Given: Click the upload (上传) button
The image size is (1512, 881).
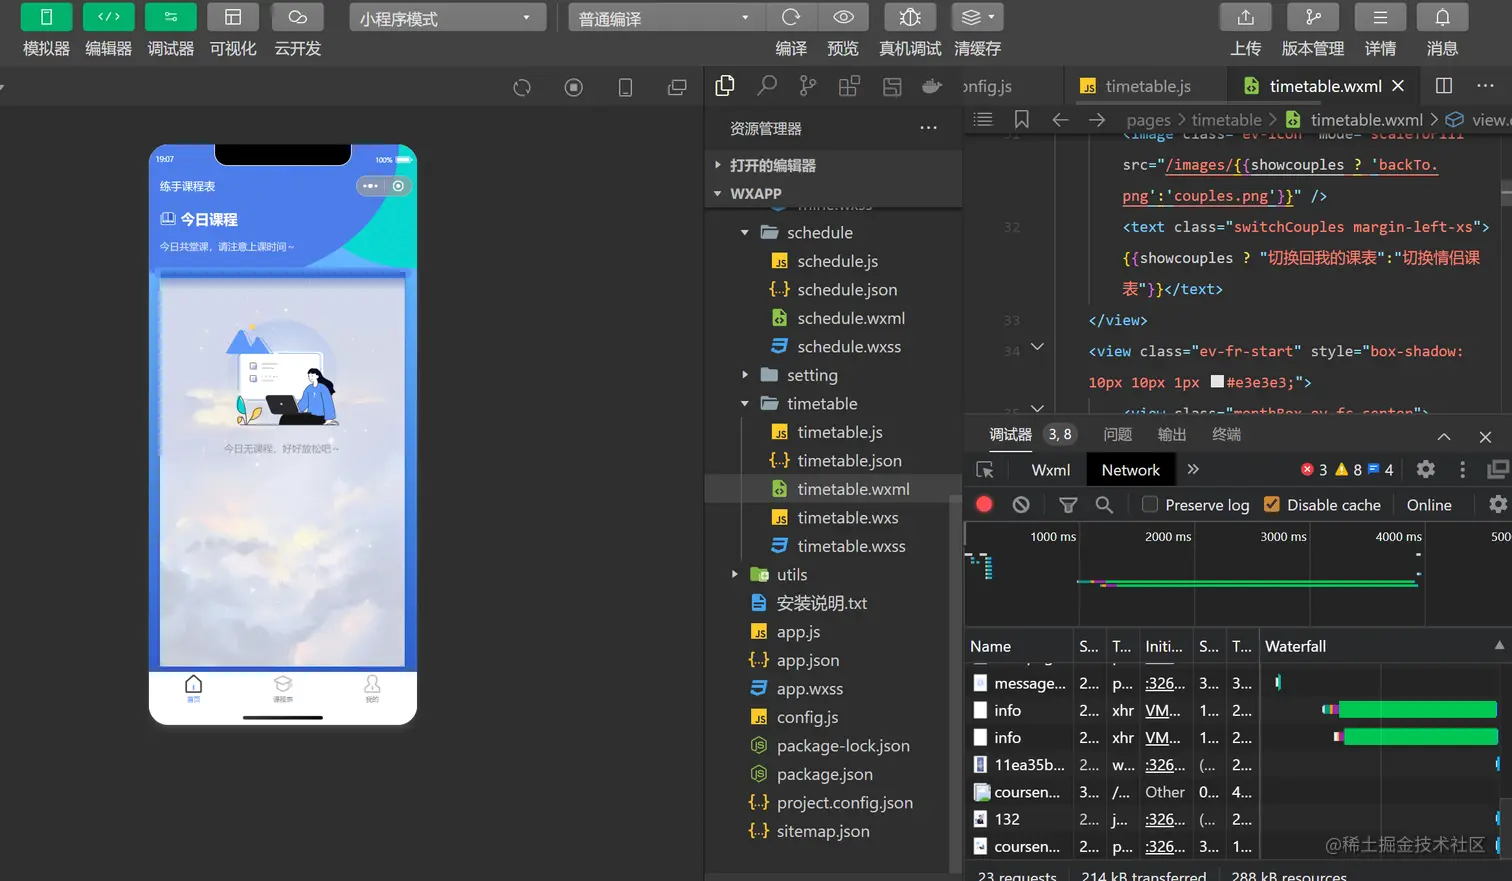Looking at the screenshot, I should click(x=1245, y=17).
